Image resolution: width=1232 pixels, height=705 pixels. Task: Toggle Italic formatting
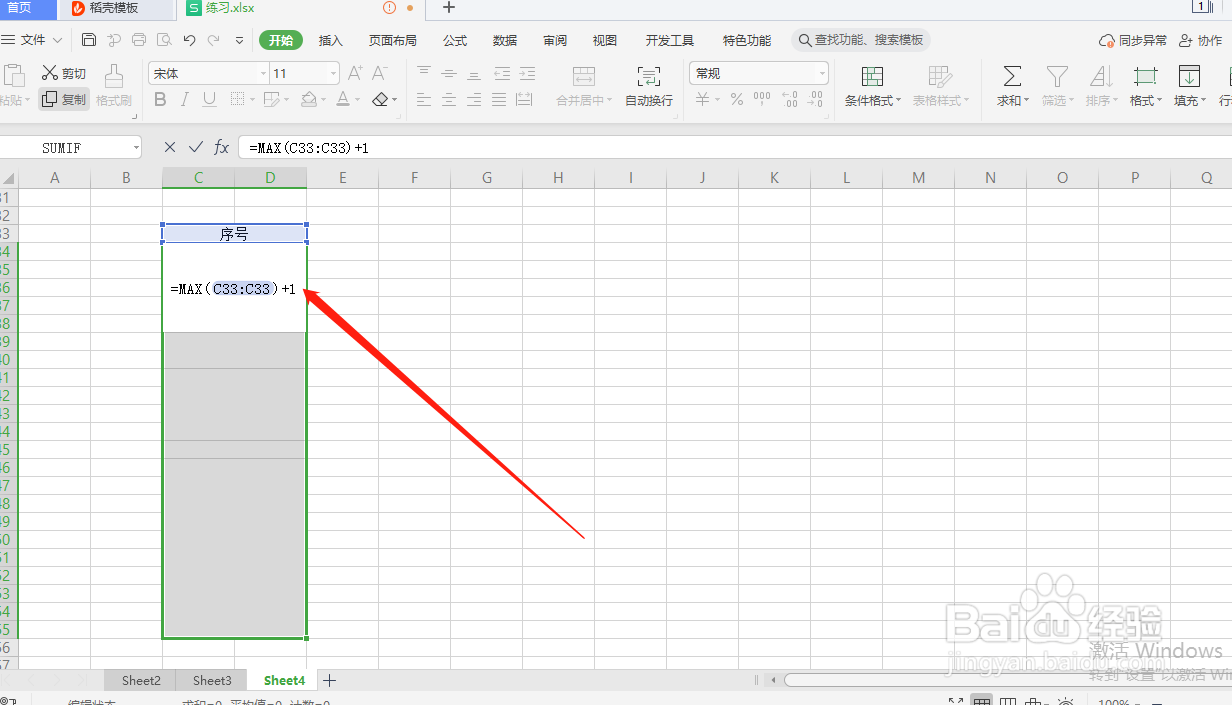pos(185,99)
